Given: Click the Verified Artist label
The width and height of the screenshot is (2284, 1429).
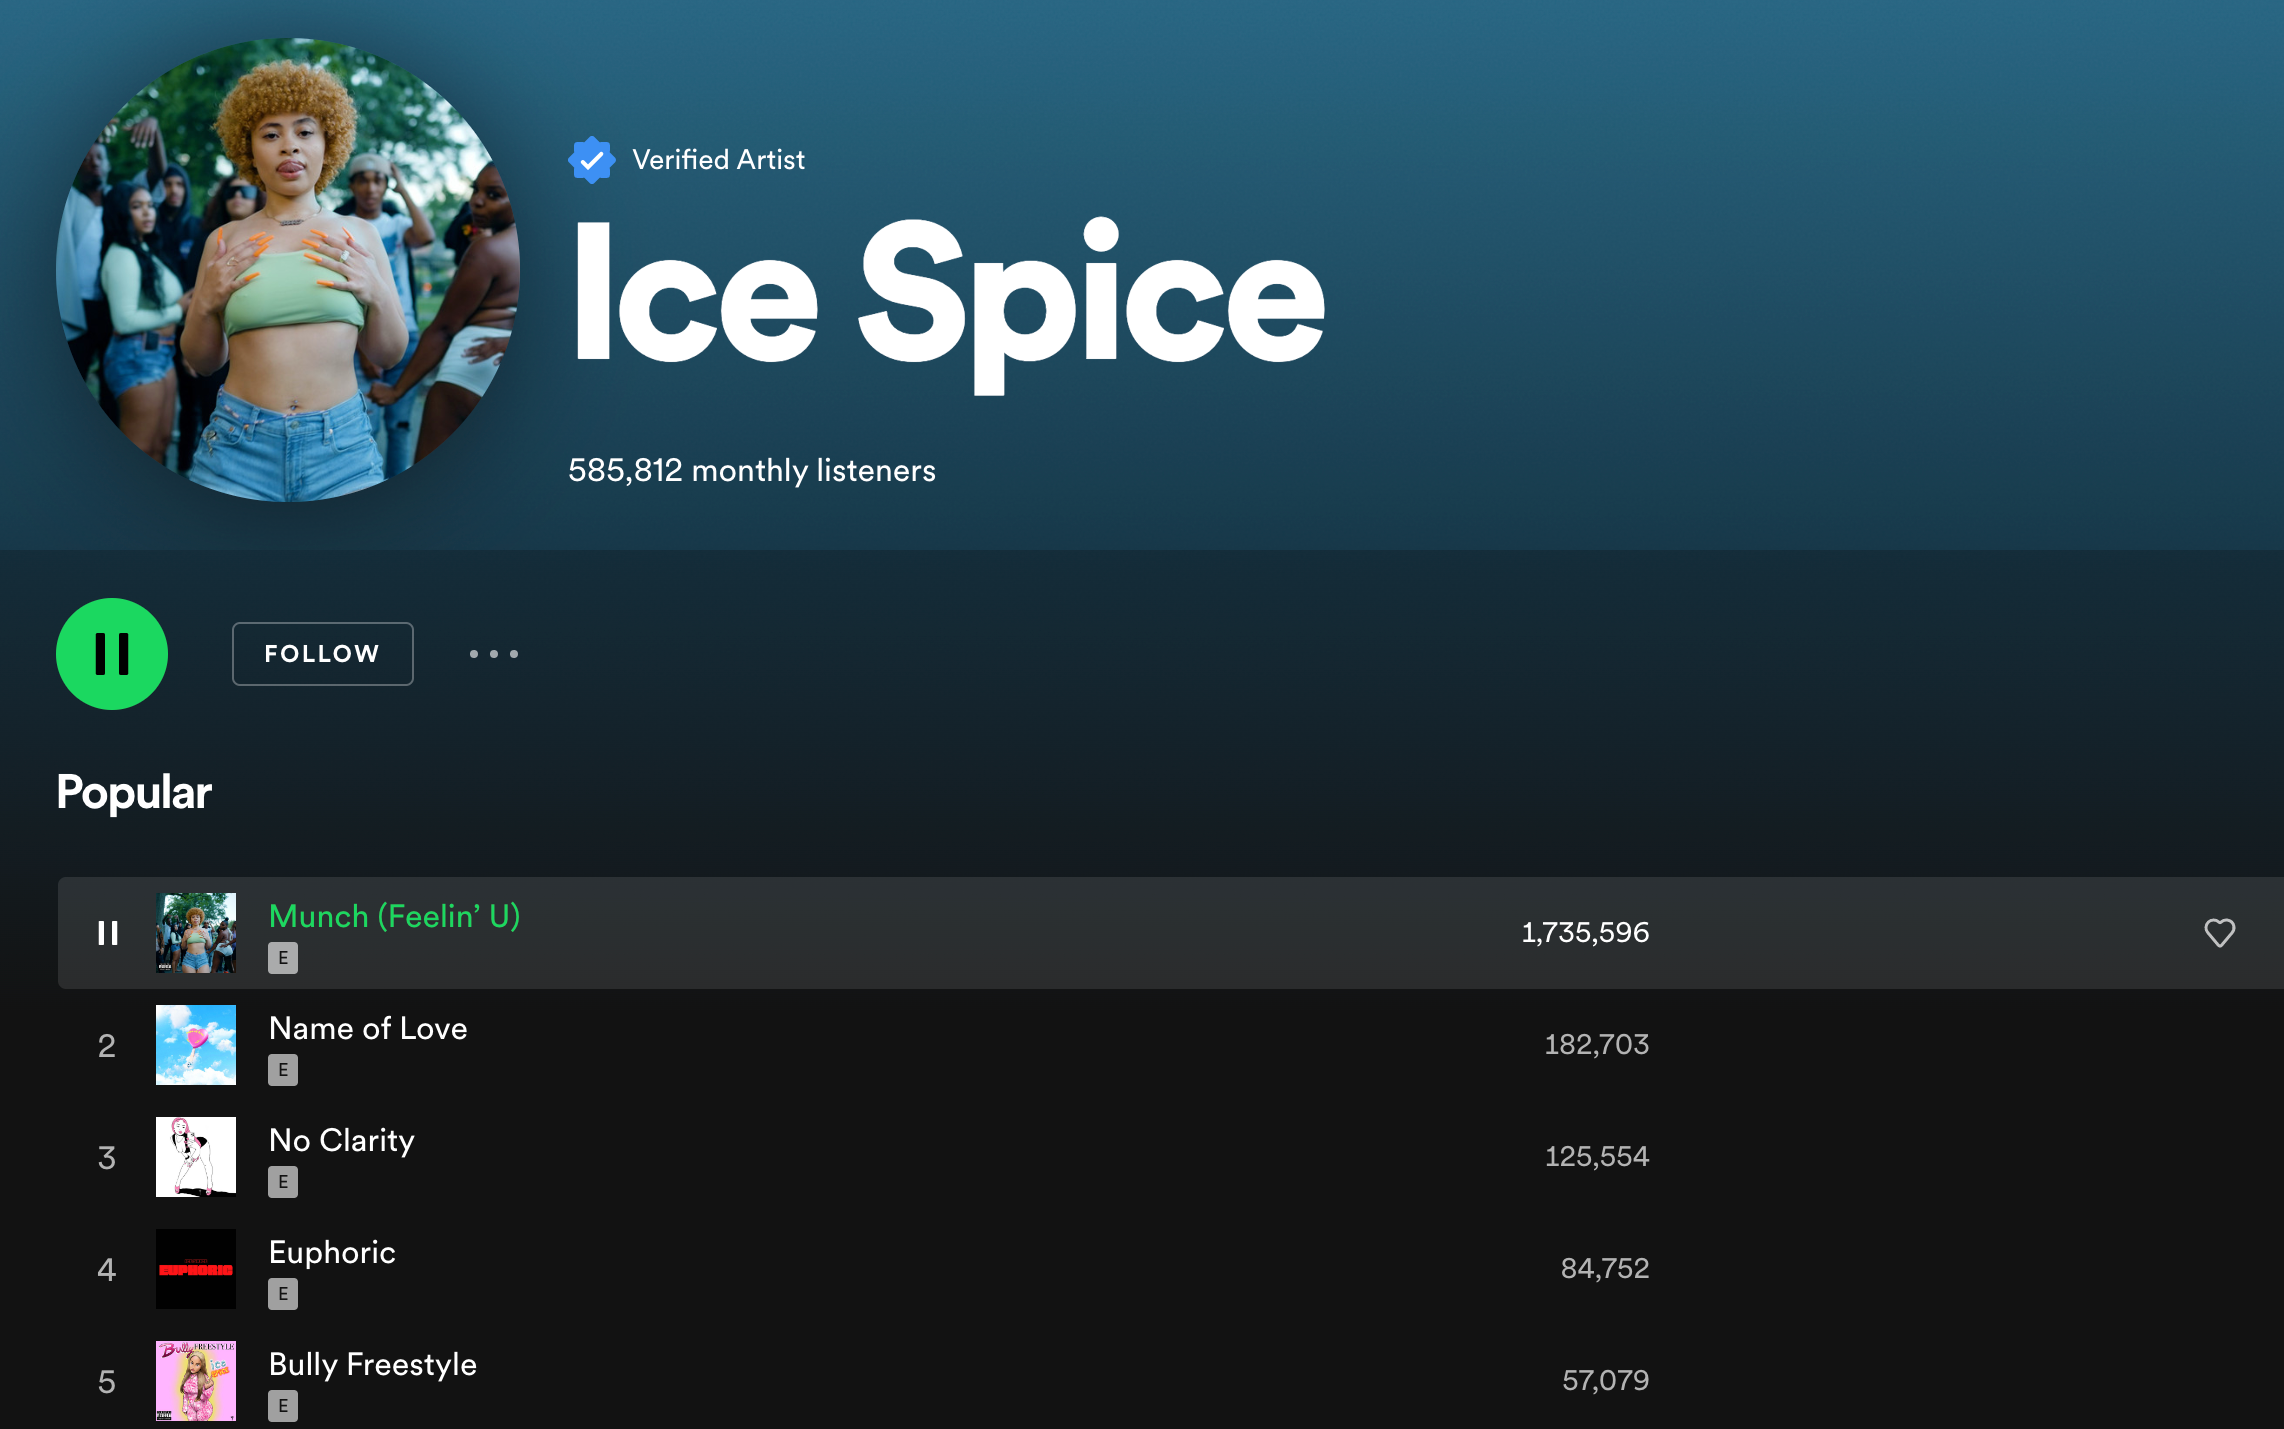Looking at the screenshot, I should coord(718,160).
